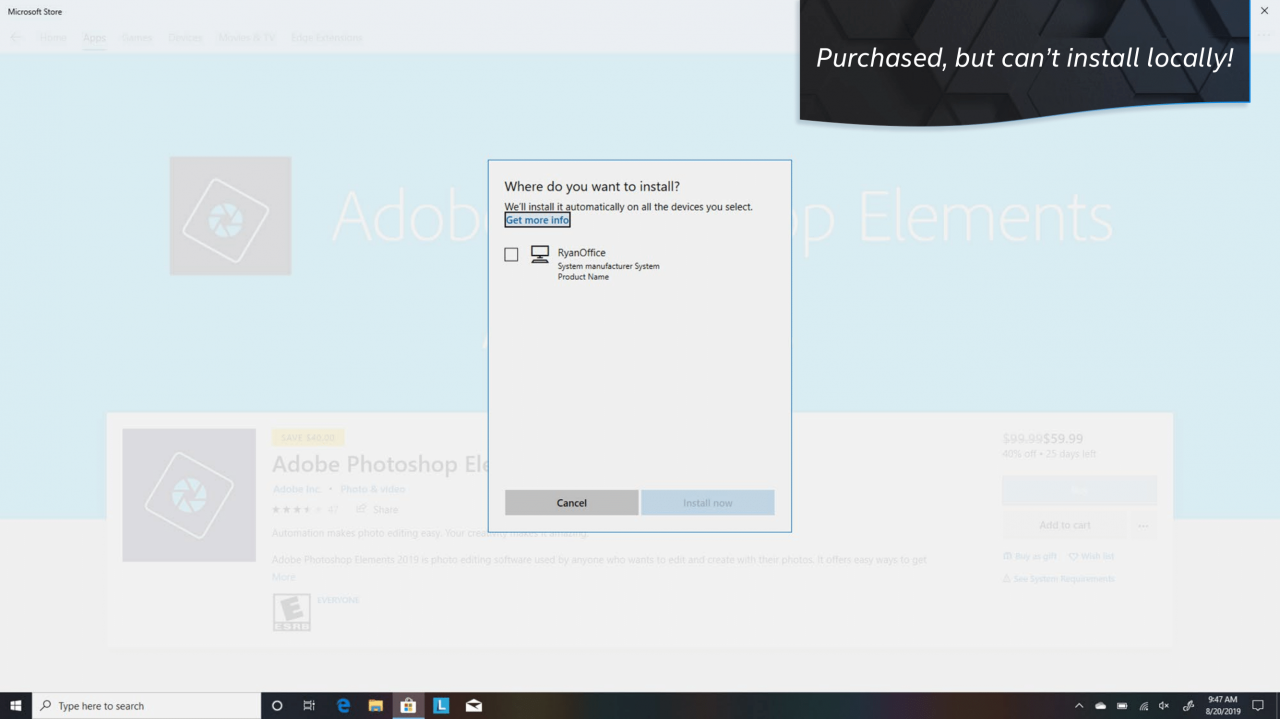This screenshot has height=719, width=1280.
Task: Click the Buy as gift link
Action: pyautogui.click(x=1030, y=556)
